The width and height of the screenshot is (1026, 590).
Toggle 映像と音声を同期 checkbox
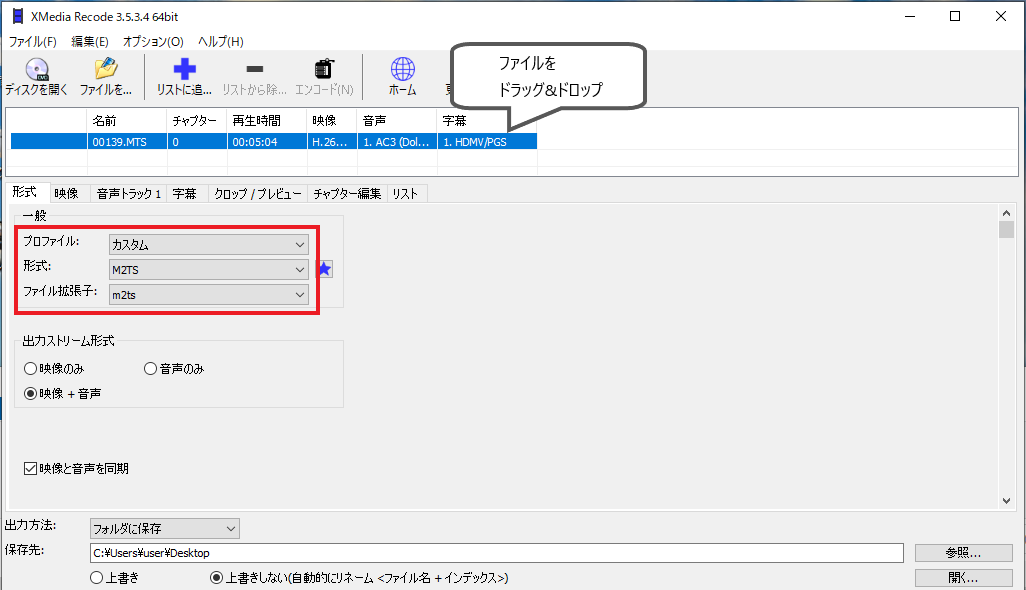(30, 468)
